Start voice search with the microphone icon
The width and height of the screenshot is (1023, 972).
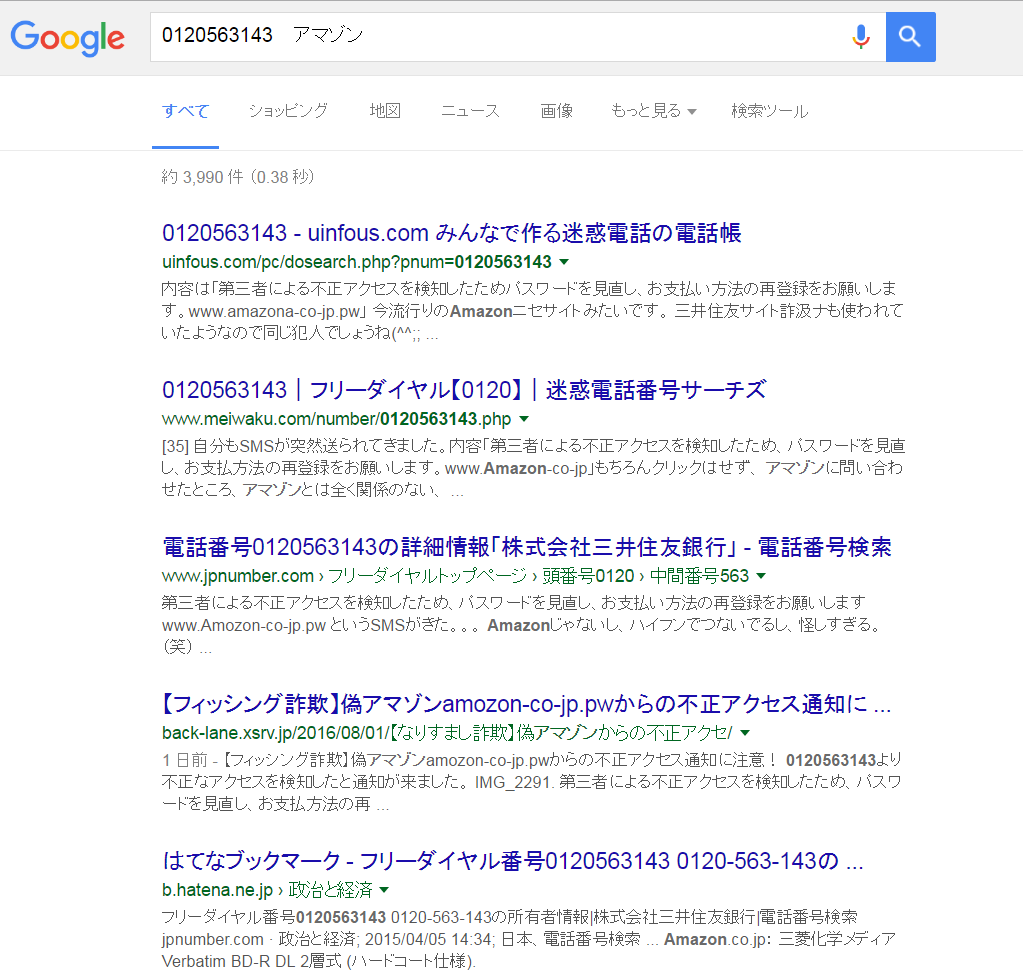(861, 37)
